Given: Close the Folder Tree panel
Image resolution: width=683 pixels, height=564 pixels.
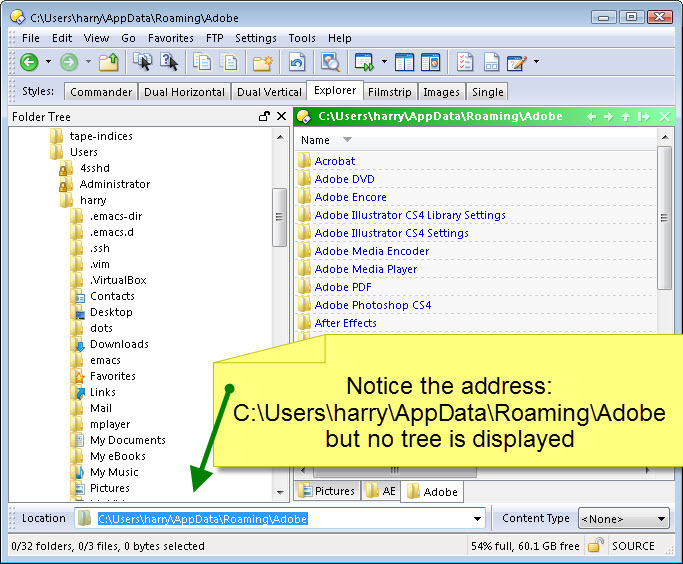Looking at the screenshot, I should pyautogui.click(x=281, y=116).
